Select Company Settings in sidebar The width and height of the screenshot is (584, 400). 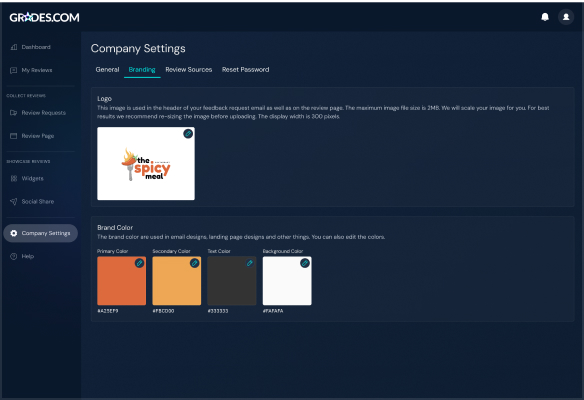pyautogui.click(x=41, y=233)
